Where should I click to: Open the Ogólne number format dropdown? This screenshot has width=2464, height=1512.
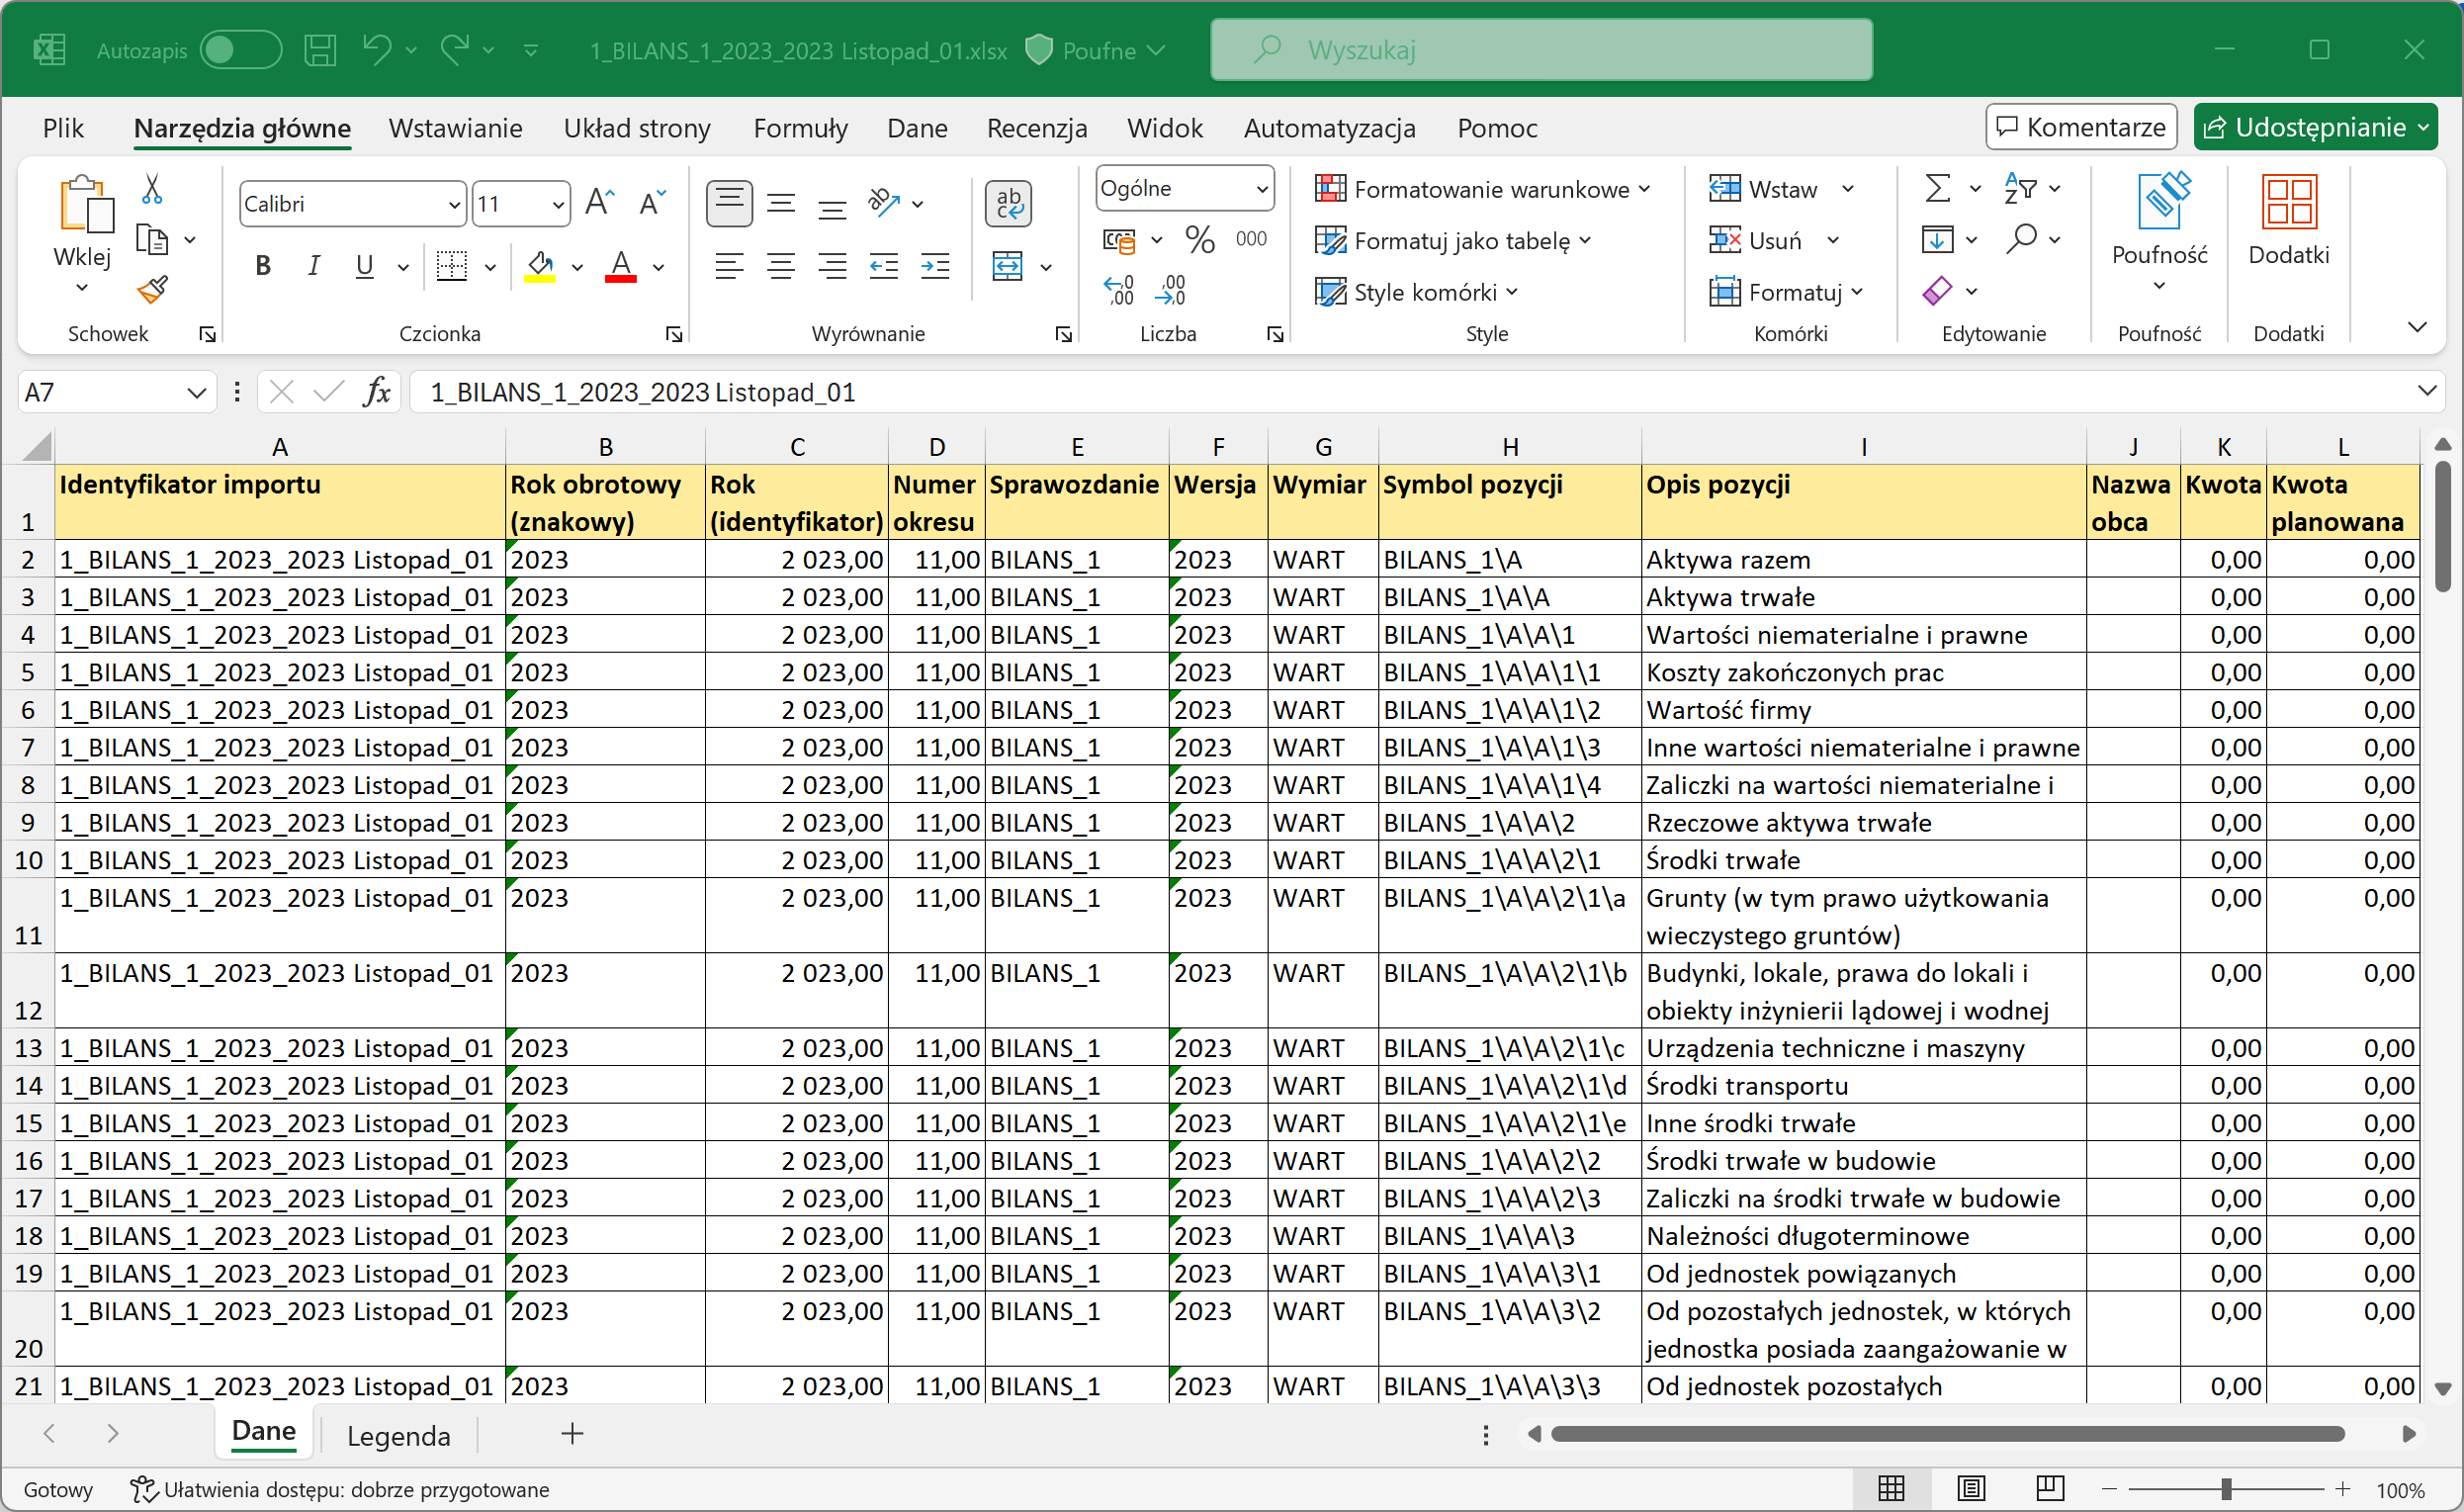point(1261,189)
